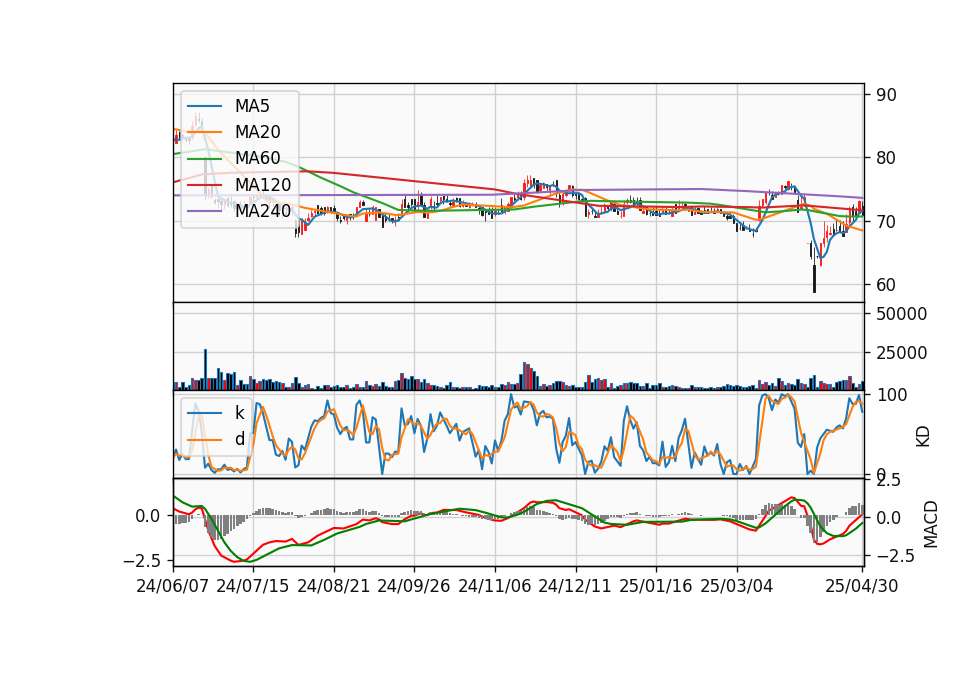Click the 24/06/07 date axis label
The height and width of the screenshot is (690, 960).
coord(173,586)
